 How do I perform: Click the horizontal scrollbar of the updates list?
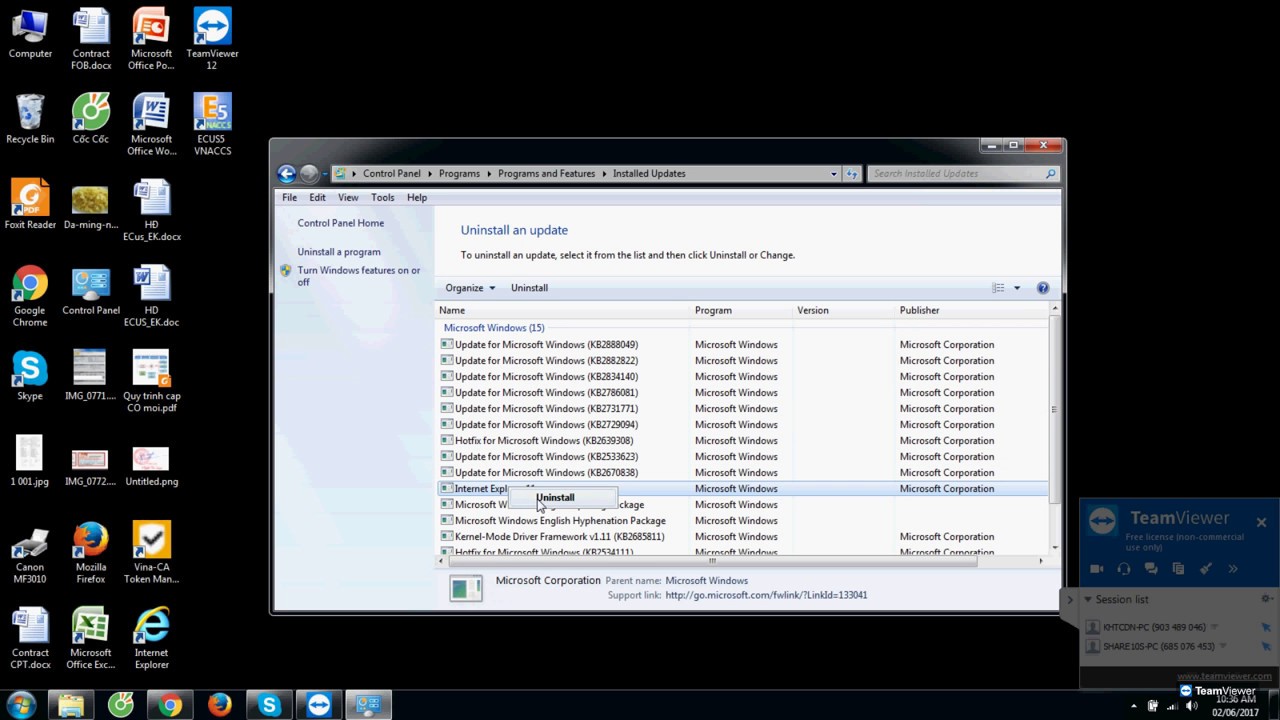point(711,561)
